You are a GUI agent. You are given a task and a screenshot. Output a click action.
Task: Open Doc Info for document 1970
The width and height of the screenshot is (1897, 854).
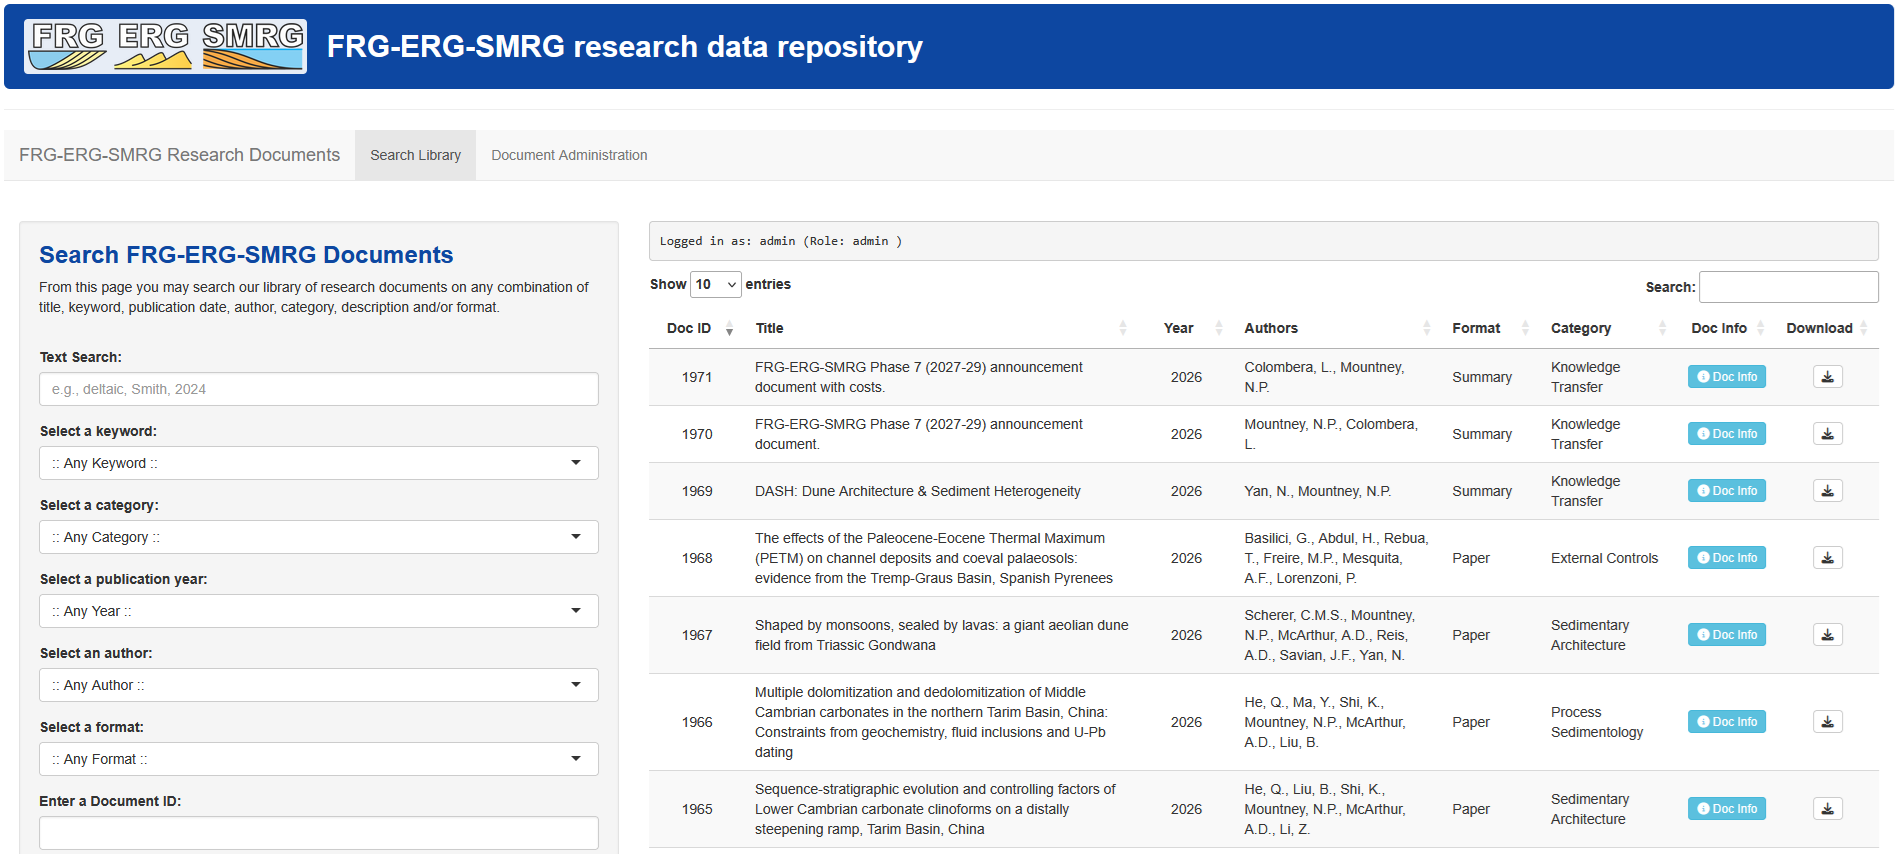1727,434
